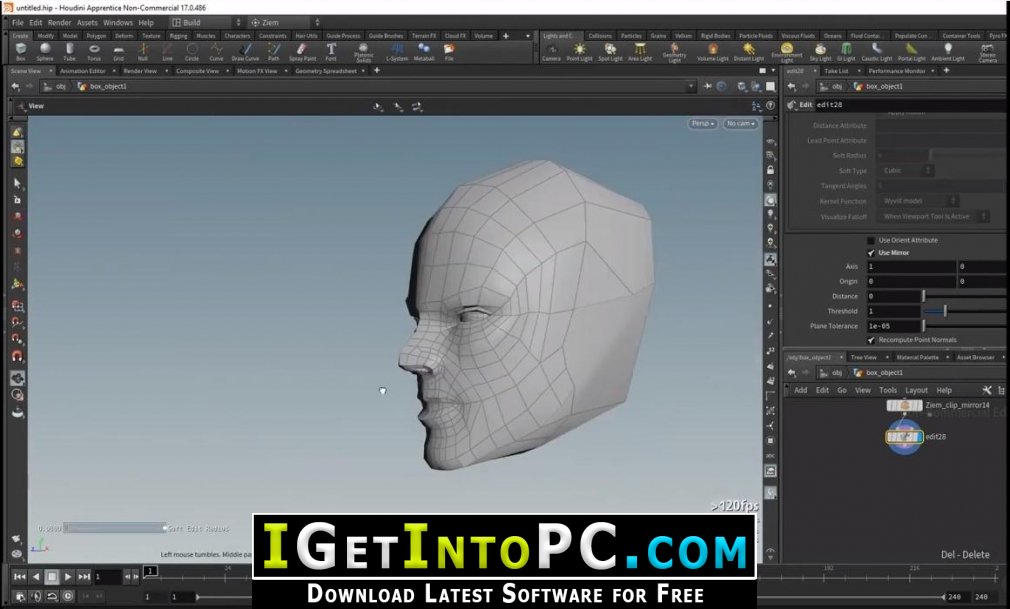Click the Grid shelf tool icon
This screenshot has width=1010, height=609.
click(119, 52)
